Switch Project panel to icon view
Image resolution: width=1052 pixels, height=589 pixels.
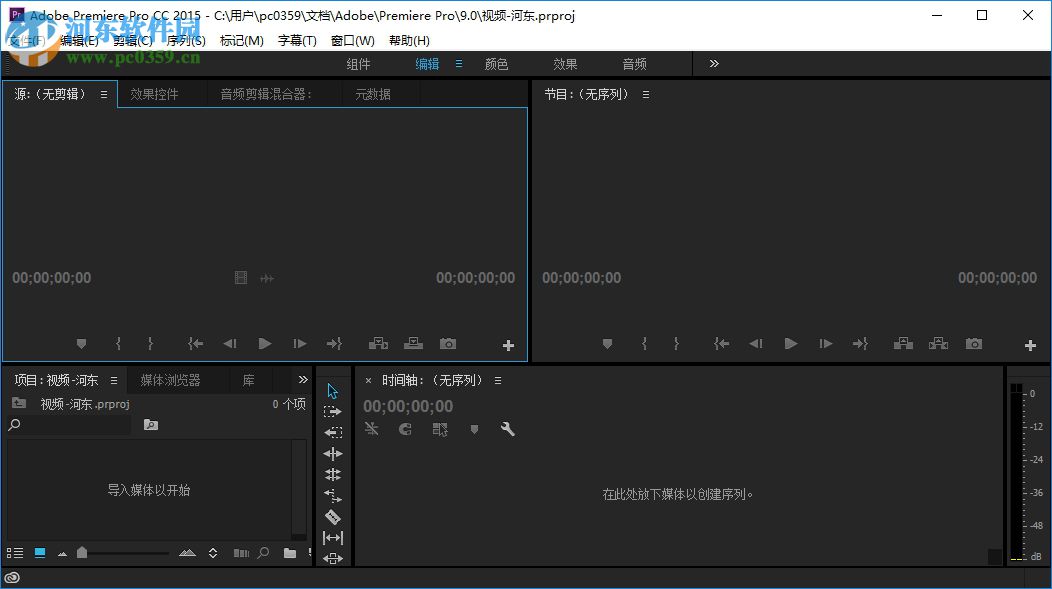(x=39, y=552)
